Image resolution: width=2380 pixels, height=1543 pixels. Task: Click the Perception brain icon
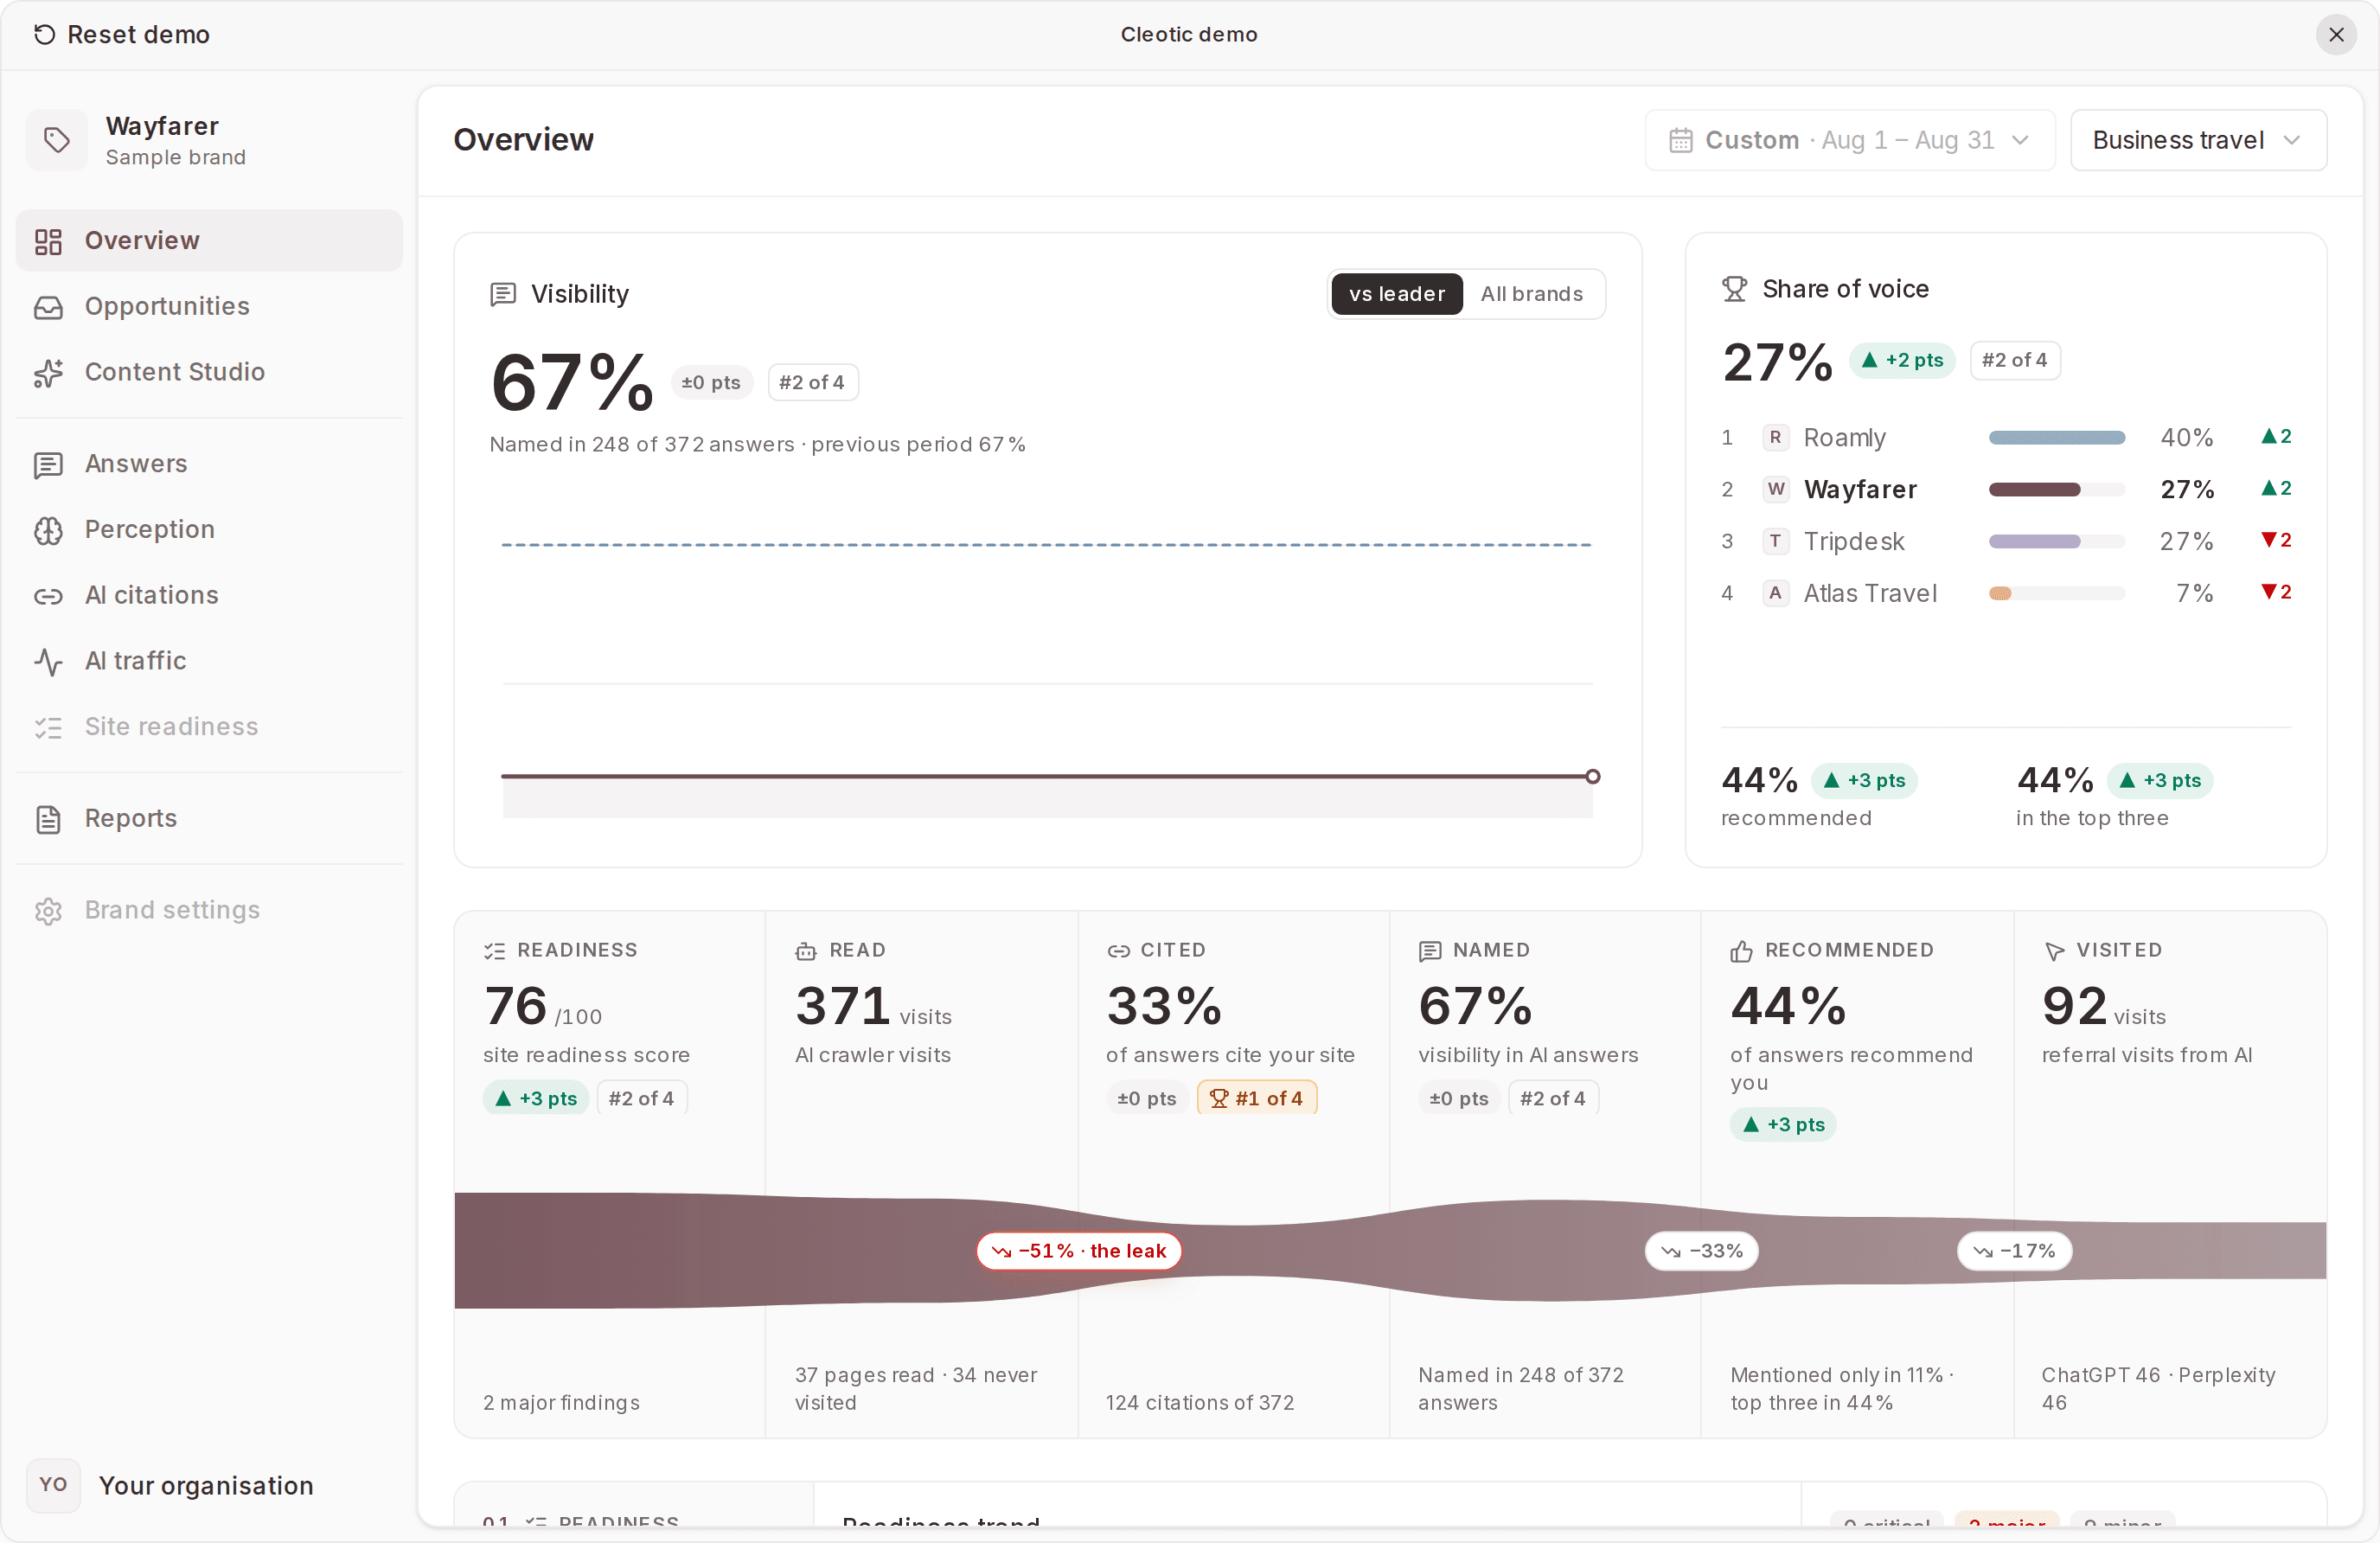(48, 531)
